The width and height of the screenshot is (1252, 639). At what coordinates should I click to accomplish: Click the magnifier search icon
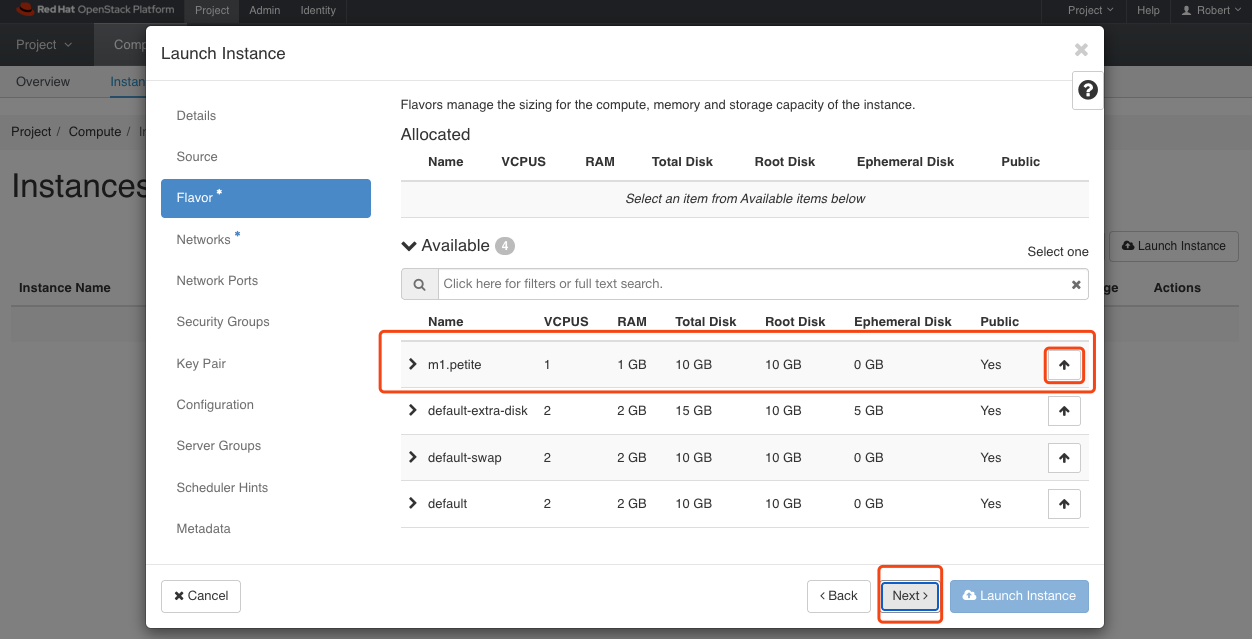[420, 285]
